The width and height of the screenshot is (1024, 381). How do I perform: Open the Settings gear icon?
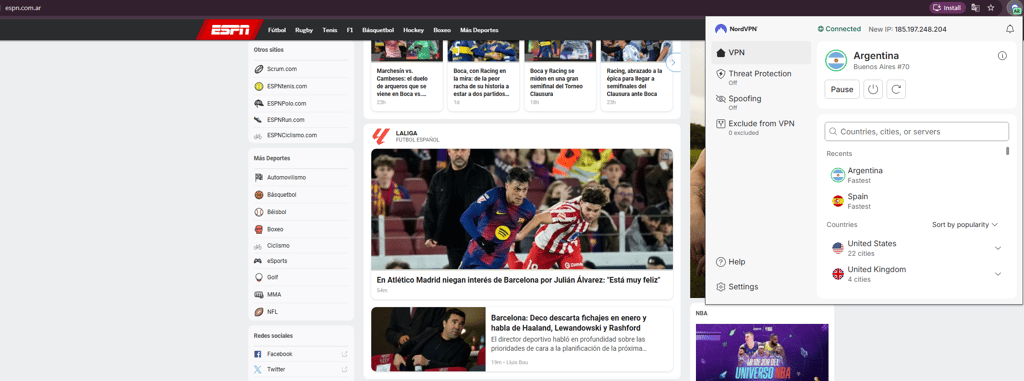[x=721, y=287]
